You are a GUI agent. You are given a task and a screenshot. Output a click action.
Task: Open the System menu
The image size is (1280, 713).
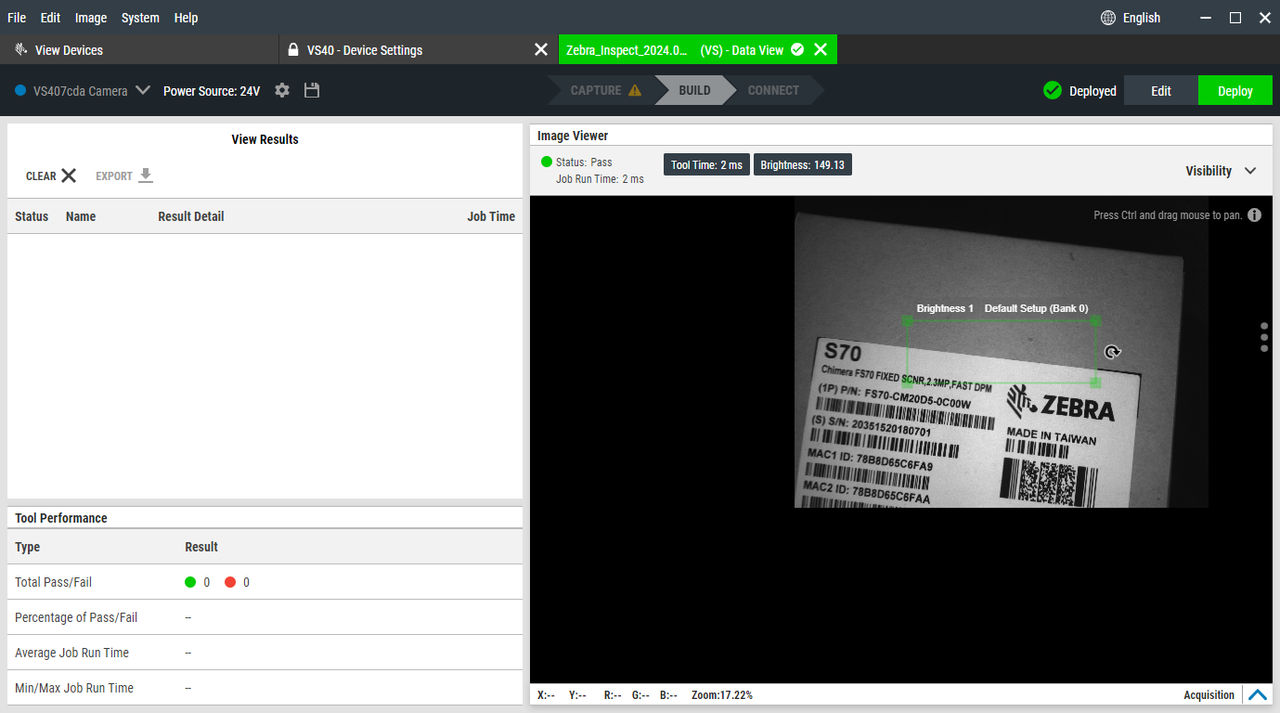(x=140, y=17)
